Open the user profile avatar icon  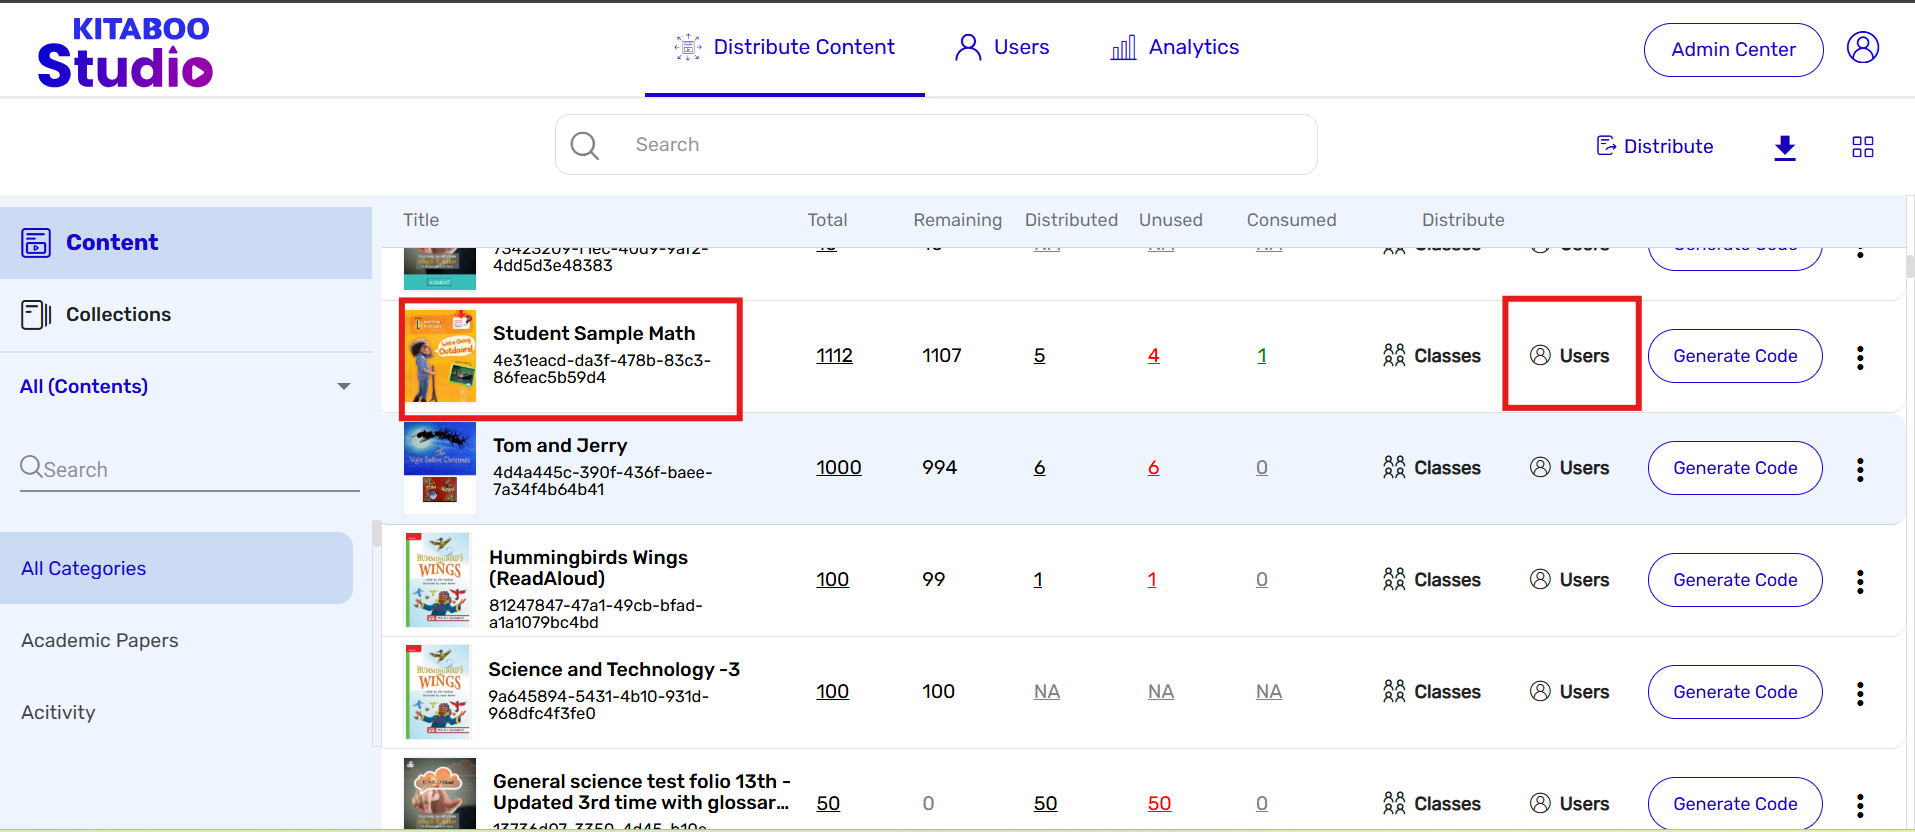tap(1862, 48)
